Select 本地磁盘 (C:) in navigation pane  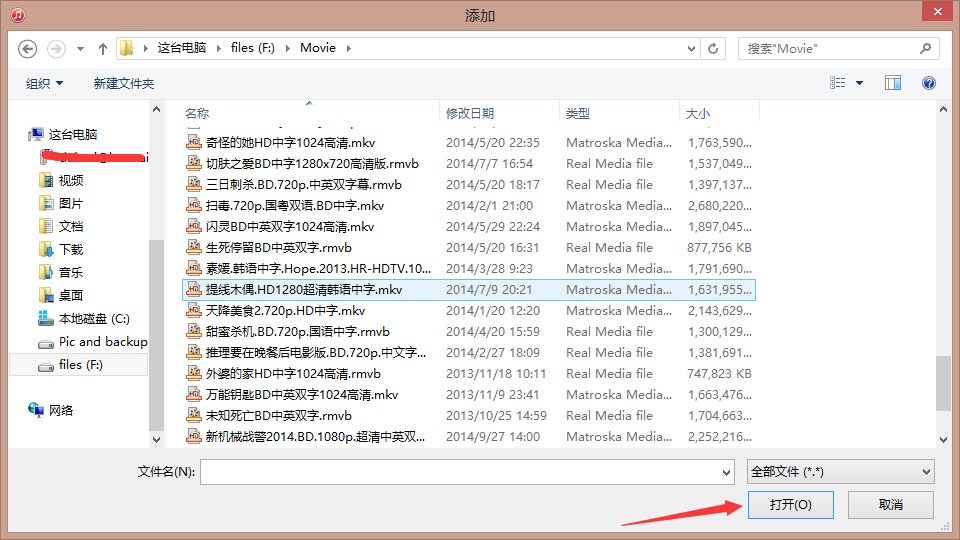pyautogui.click(x=94, y=318)
